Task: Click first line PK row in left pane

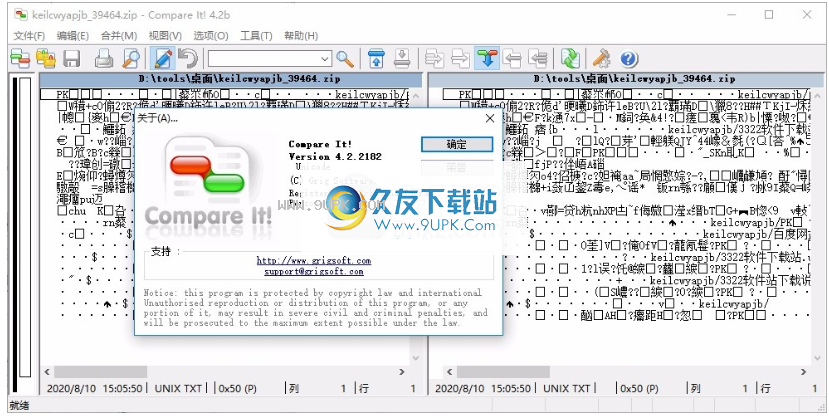Action: coord(224,95)
